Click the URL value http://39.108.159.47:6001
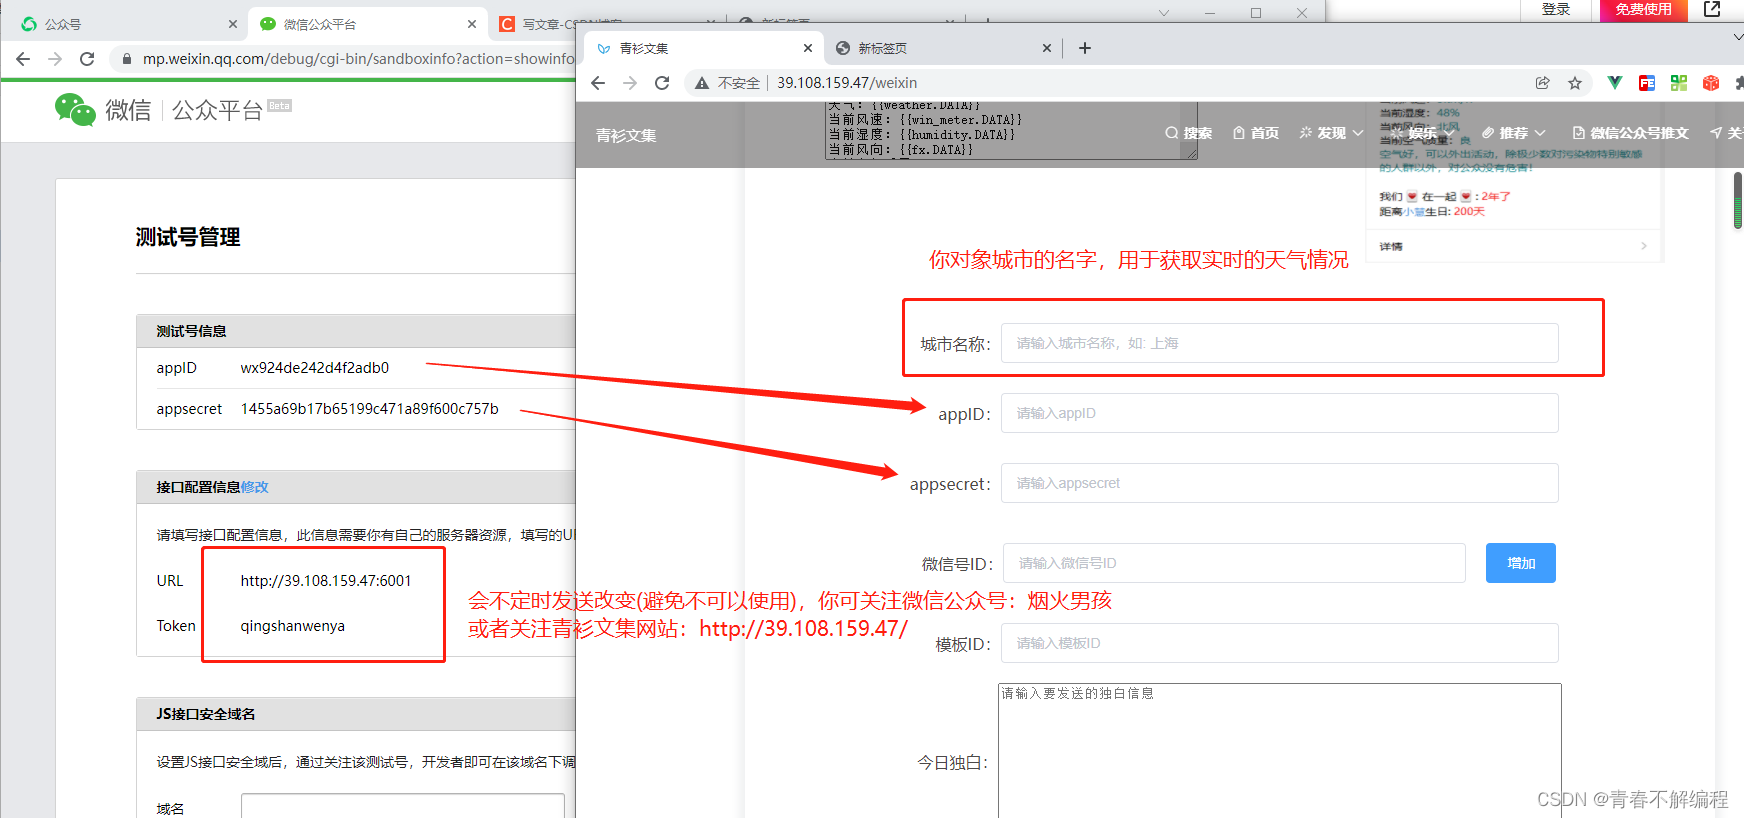The width and height of the screenshot is (1744, 818). pos(326,581)
